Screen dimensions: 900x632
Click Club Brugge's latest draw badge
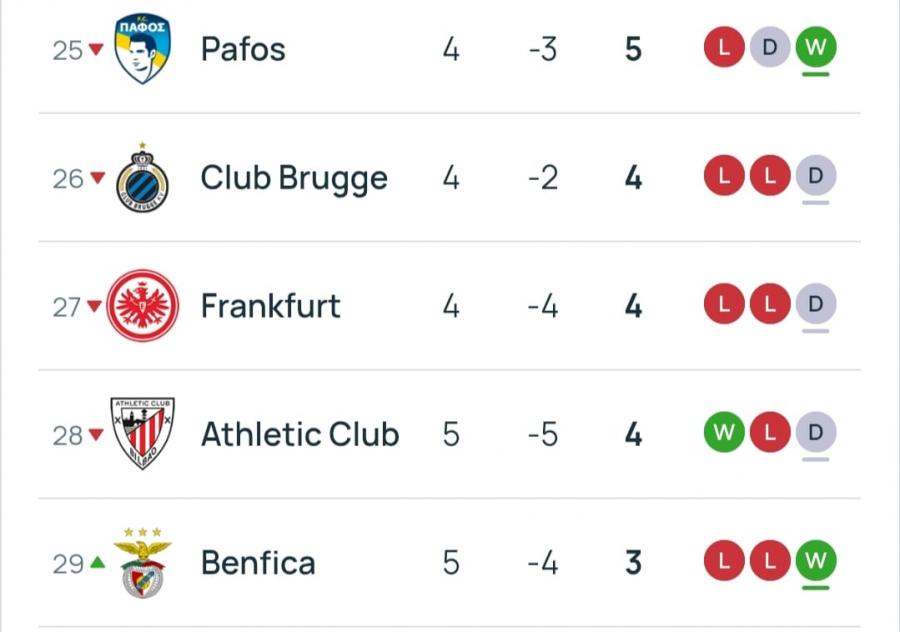815,176
